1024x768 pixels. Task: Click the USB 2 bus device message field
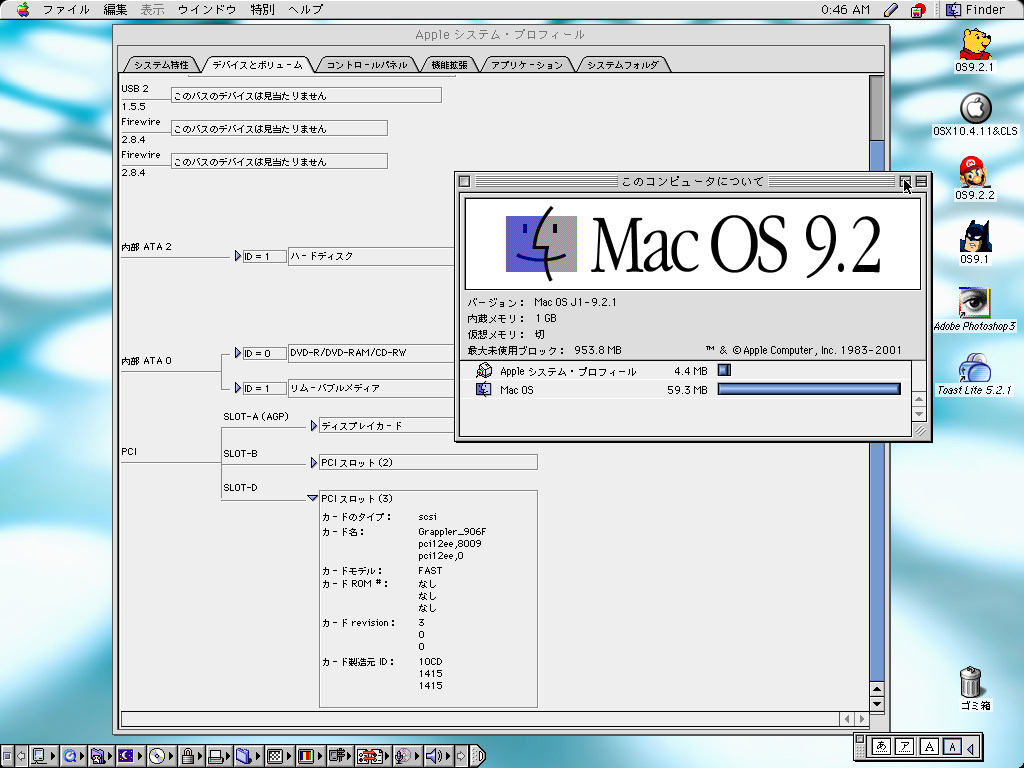[x=306, y=95]
